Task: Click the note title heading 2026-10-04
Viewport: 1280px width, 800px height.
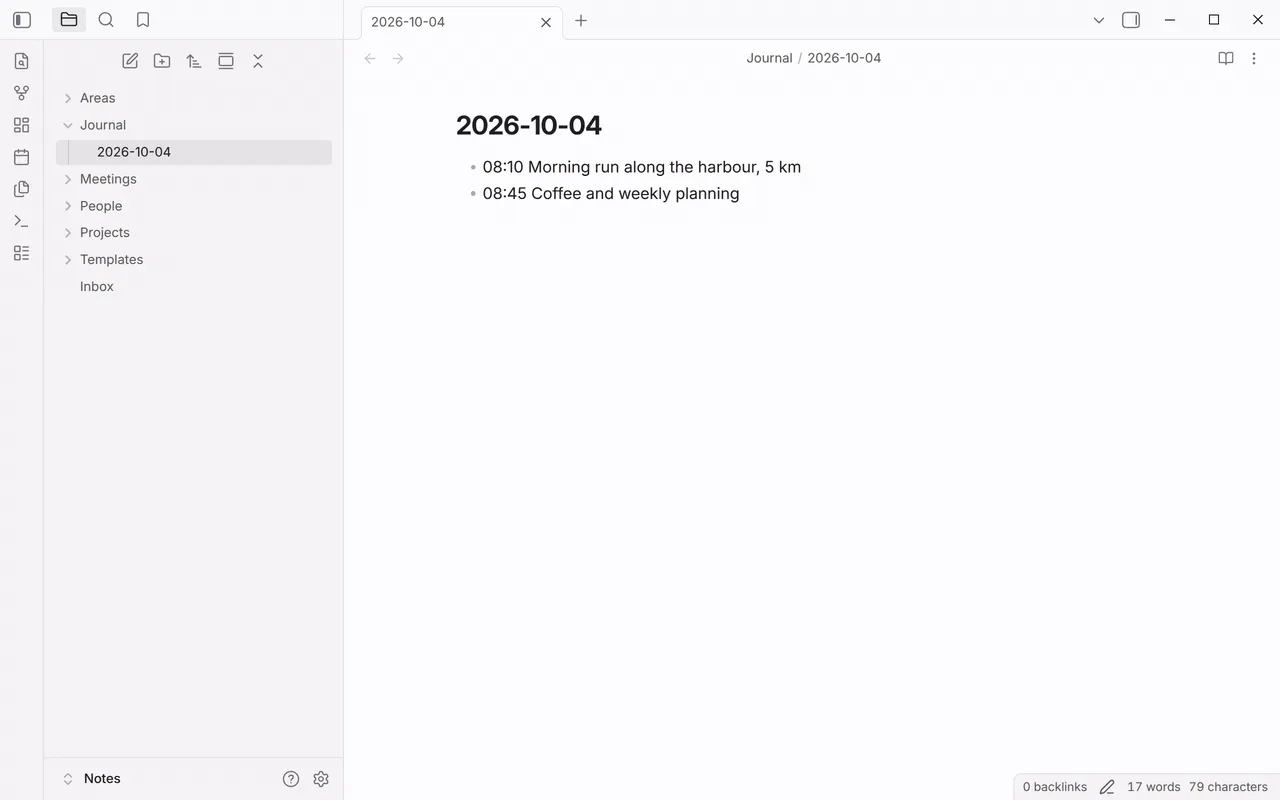Action: click(529, 125)
